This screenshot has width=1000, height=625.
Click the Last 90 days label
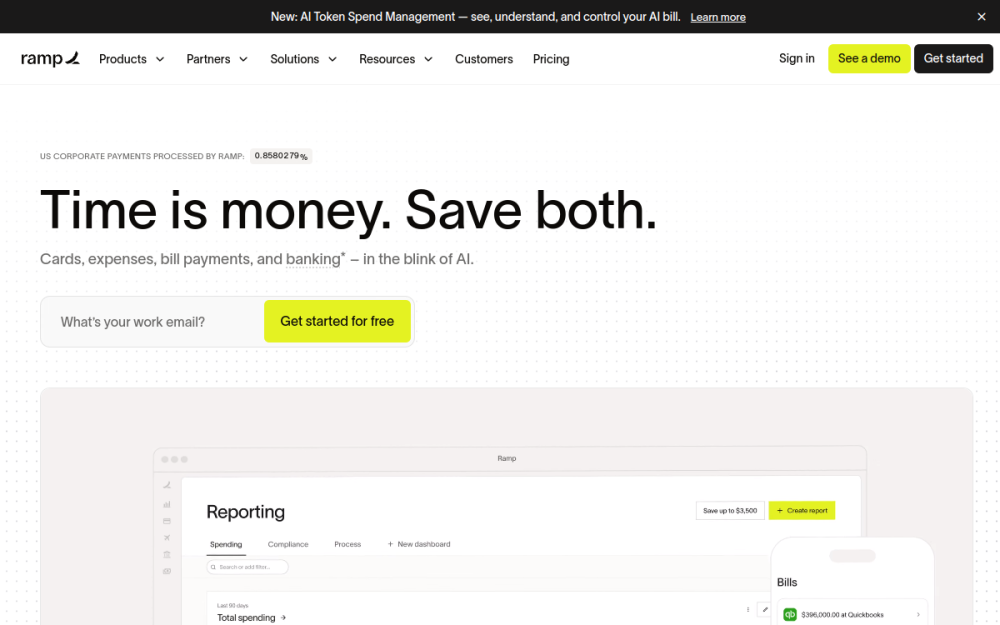[x=232, y=605]
